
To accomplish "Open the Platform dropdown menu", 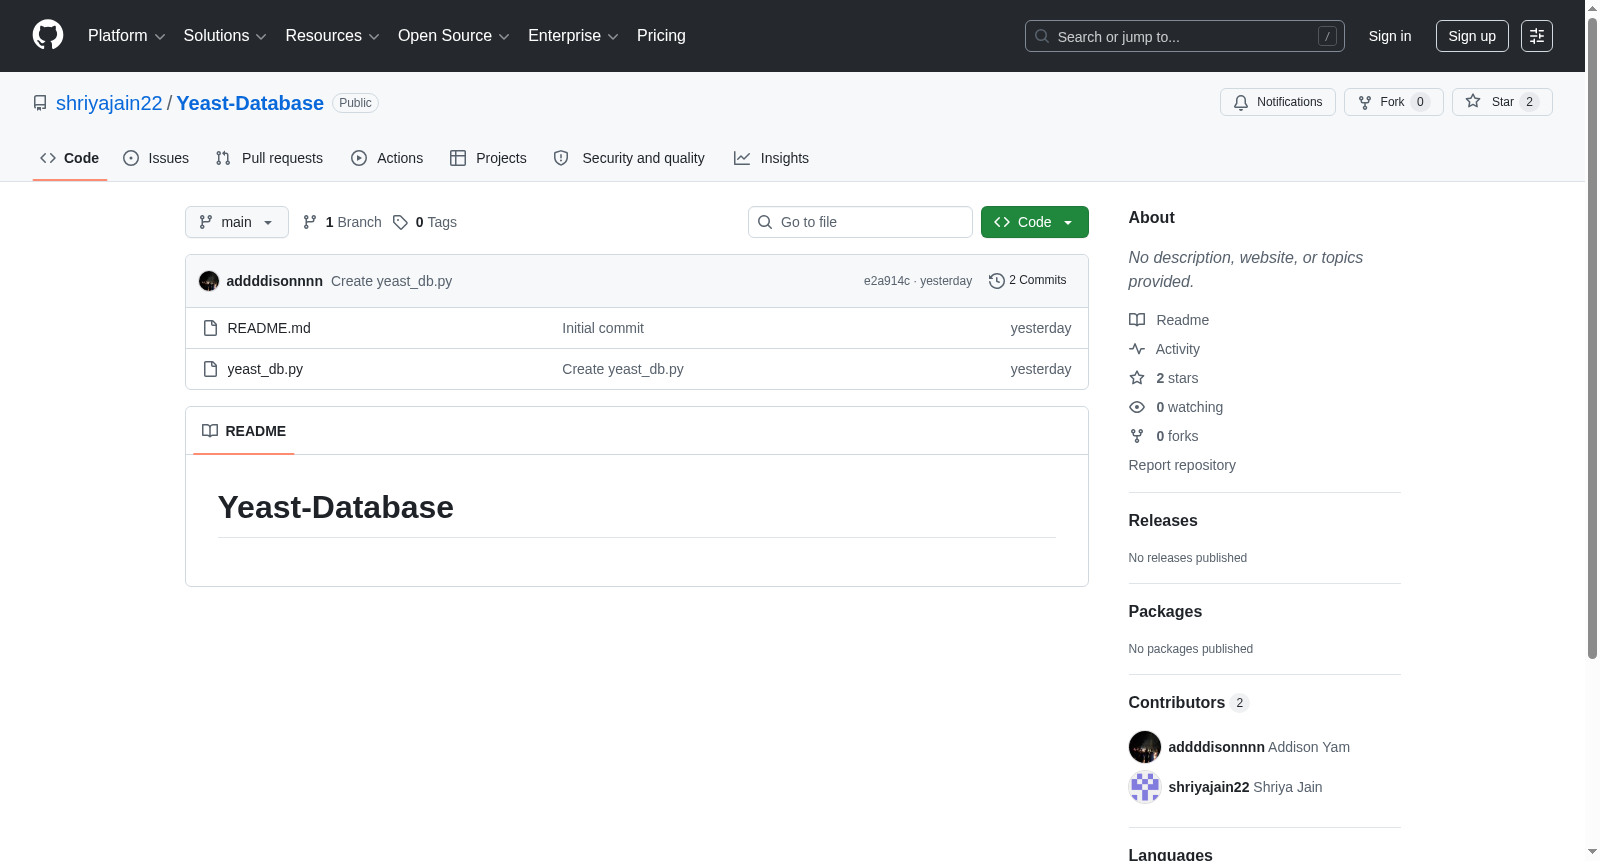I will tap(126, 36).
